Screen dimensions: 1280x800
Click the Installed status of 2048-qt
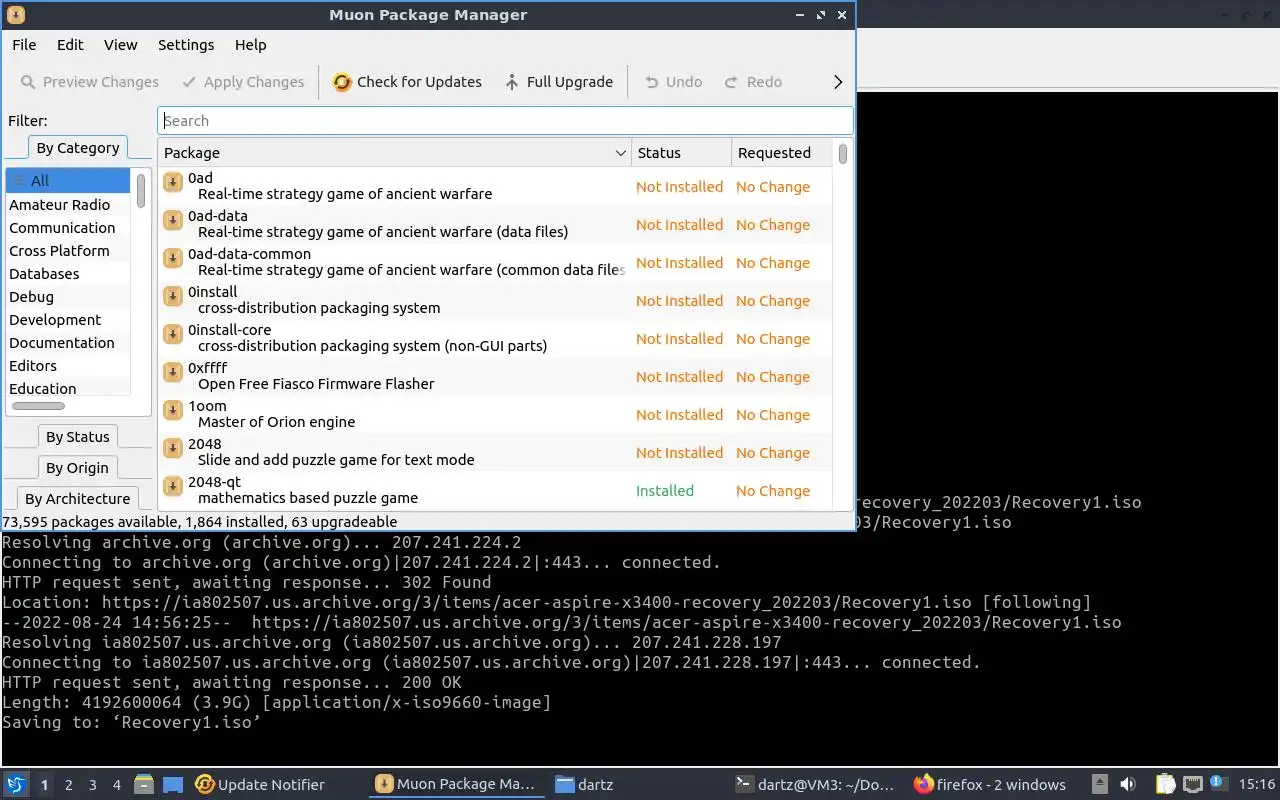665,491
